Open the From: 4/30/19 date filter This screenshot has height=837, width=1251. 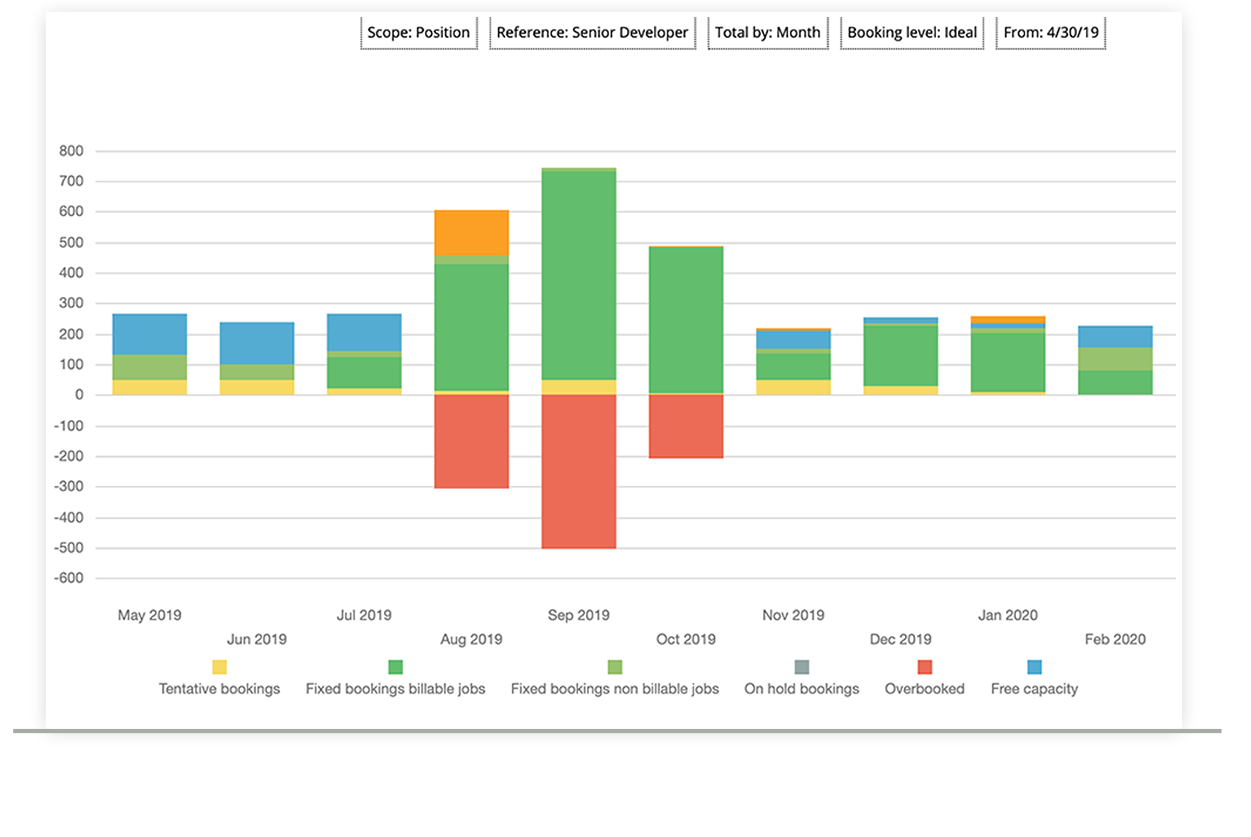pos(1050,32)
